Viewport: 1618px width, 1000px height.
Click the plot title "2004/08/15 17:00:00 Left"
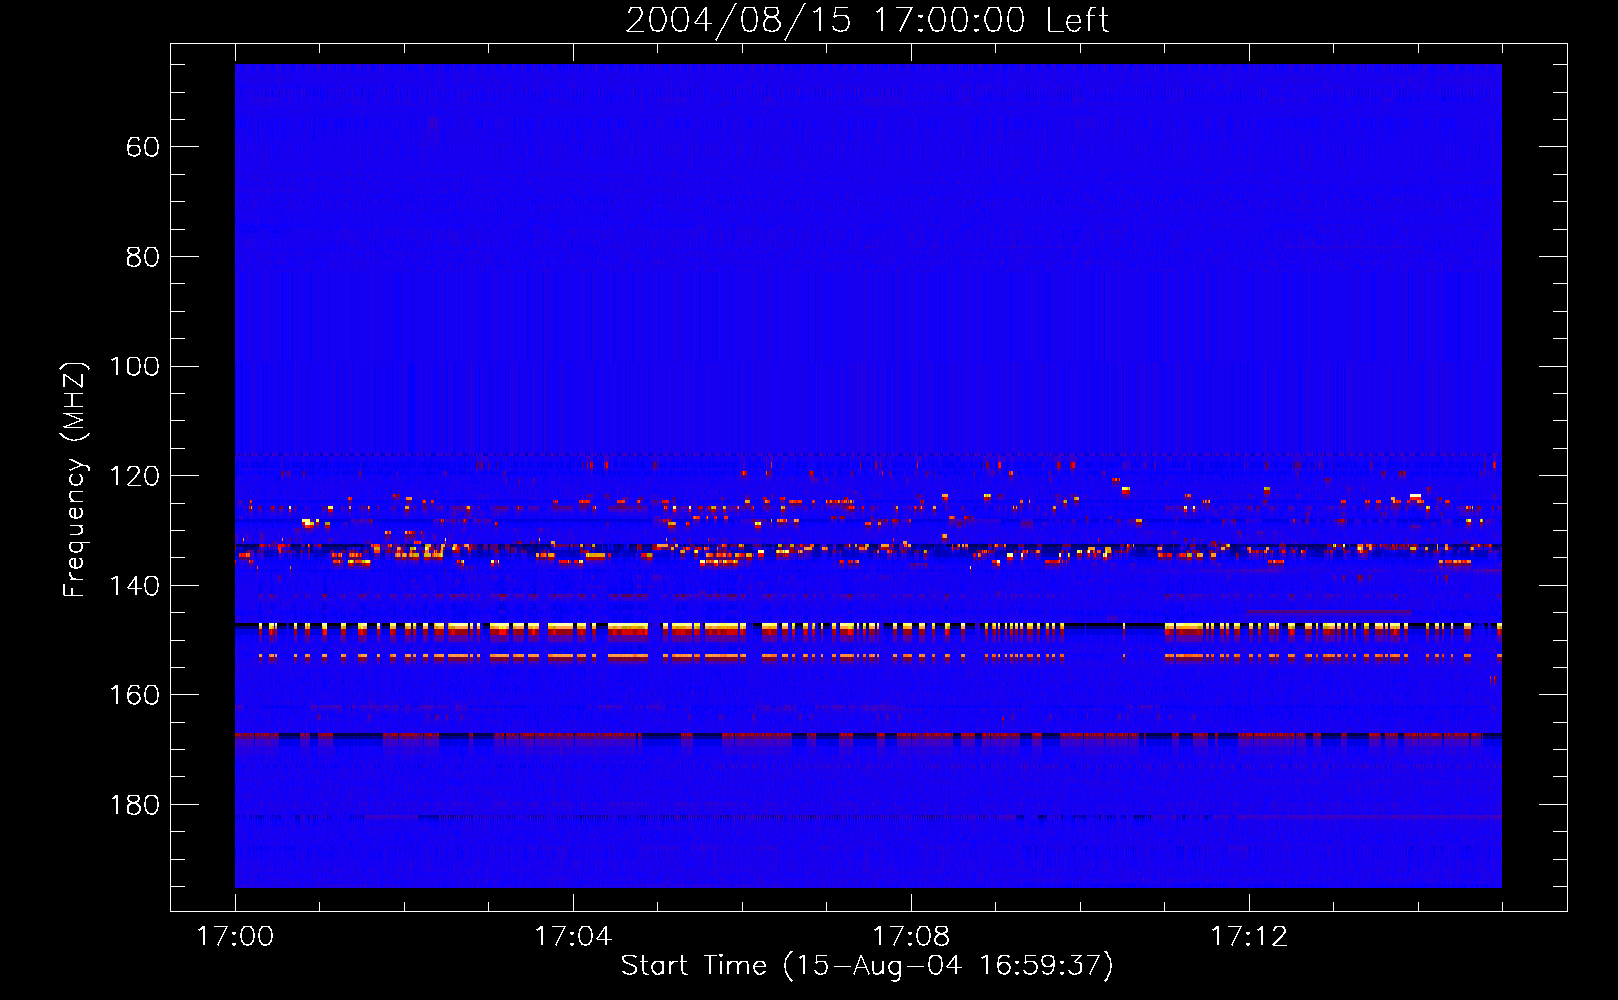click(867, 20)
